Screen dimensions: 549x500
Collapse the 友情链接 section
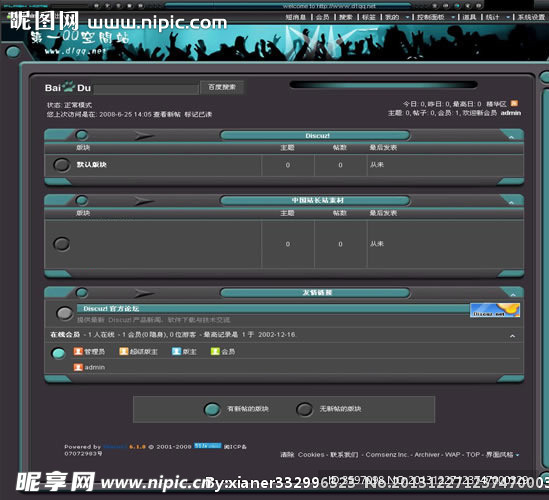[x=513, y=294]
